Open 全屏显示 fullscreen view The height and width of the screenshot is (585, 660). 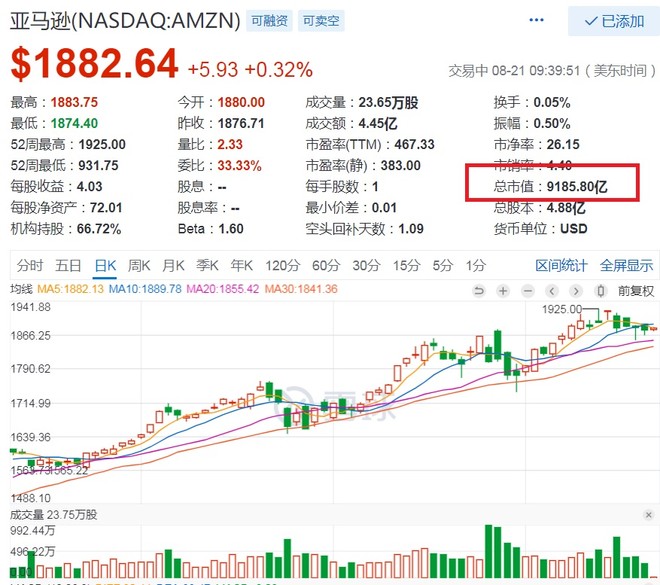click(626, 266)
